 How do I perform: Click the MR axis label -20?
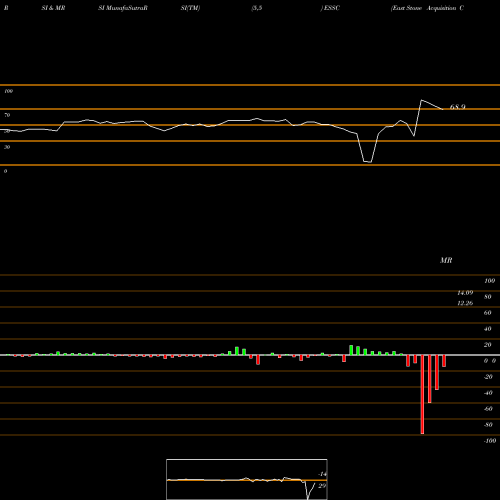click(x=488, y=377)
